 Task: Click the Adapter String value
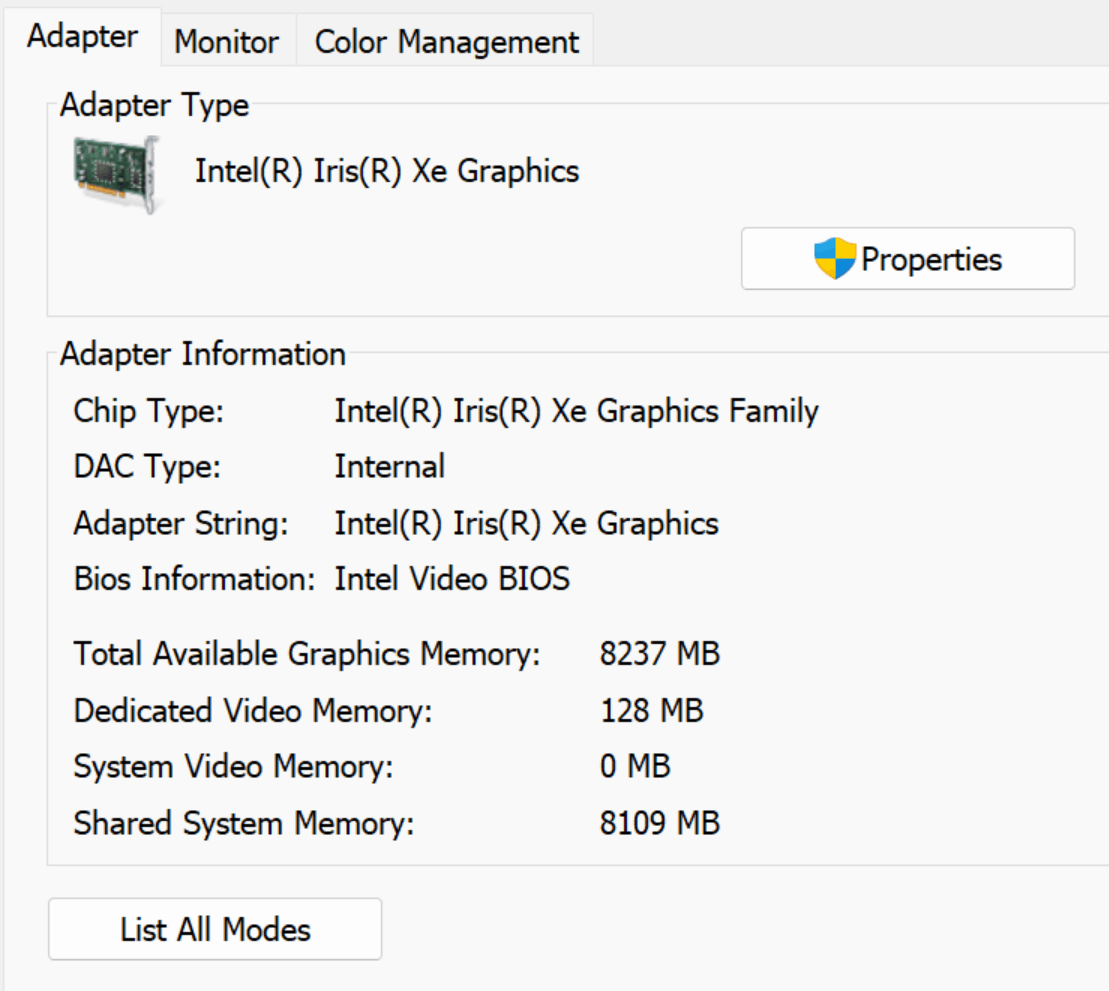[526, 523]
